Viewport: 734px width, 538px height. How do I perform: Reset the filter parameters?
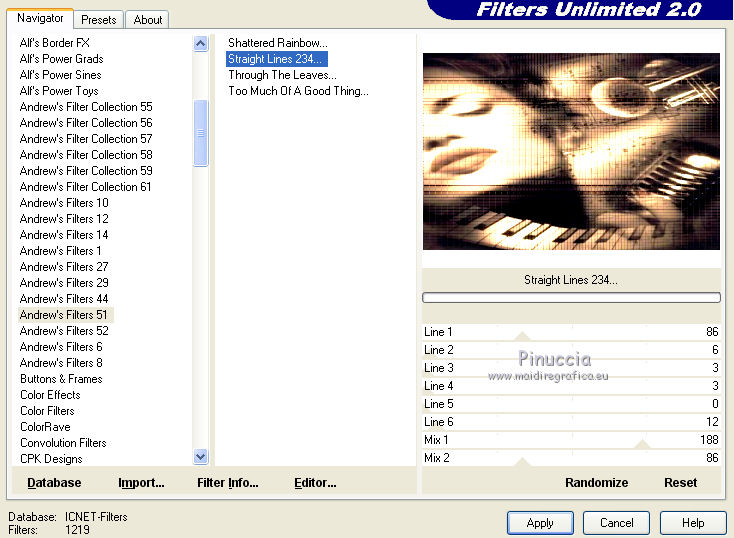(x=680, y=483)
